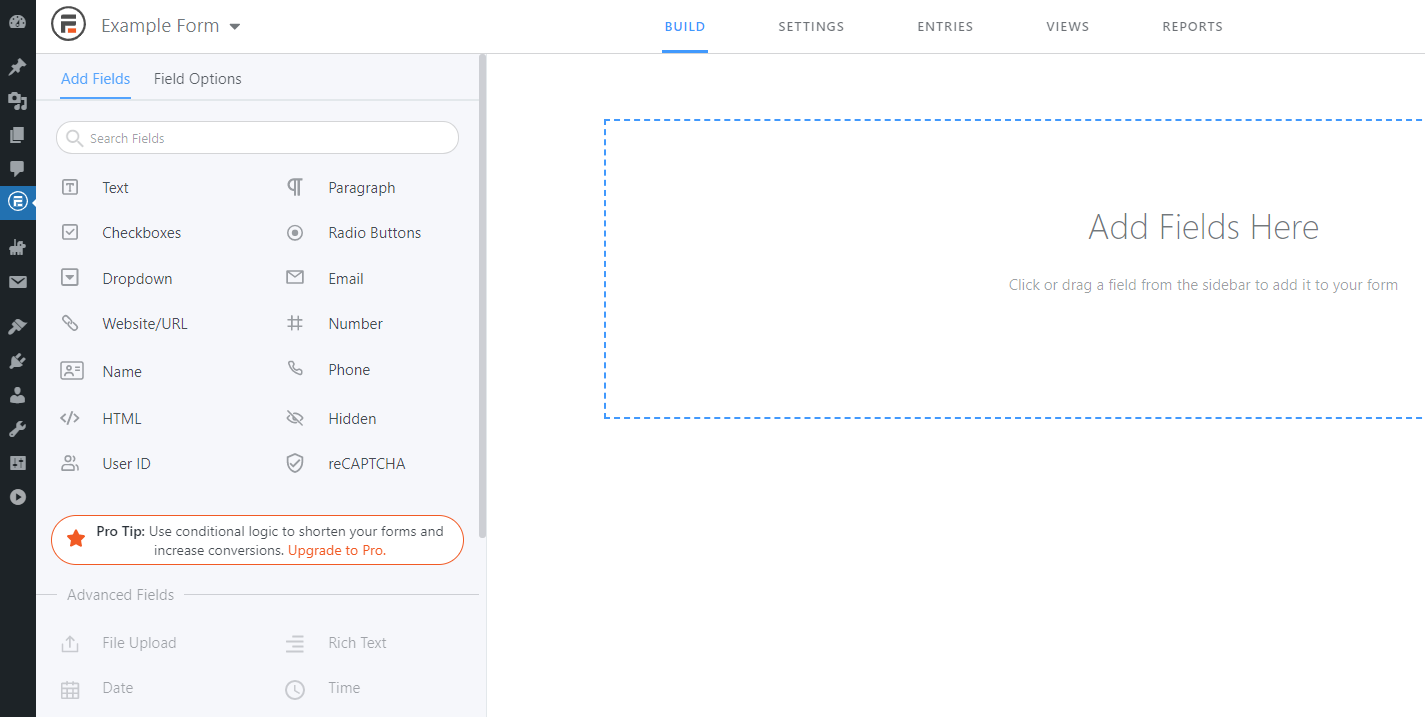
Task: Open the Entries tab
Action: coord(945,27)
